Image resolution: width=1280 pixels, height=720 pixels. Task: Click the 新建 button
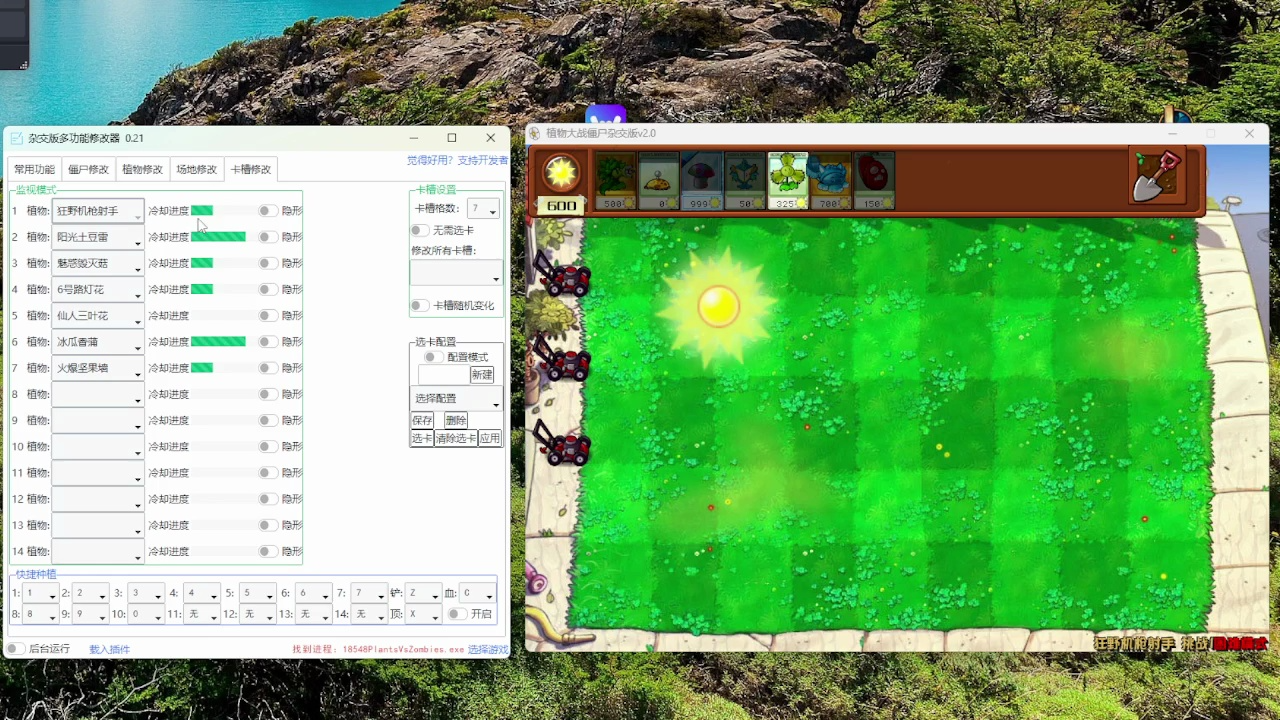pyautogui.click(x=482, y=375)
